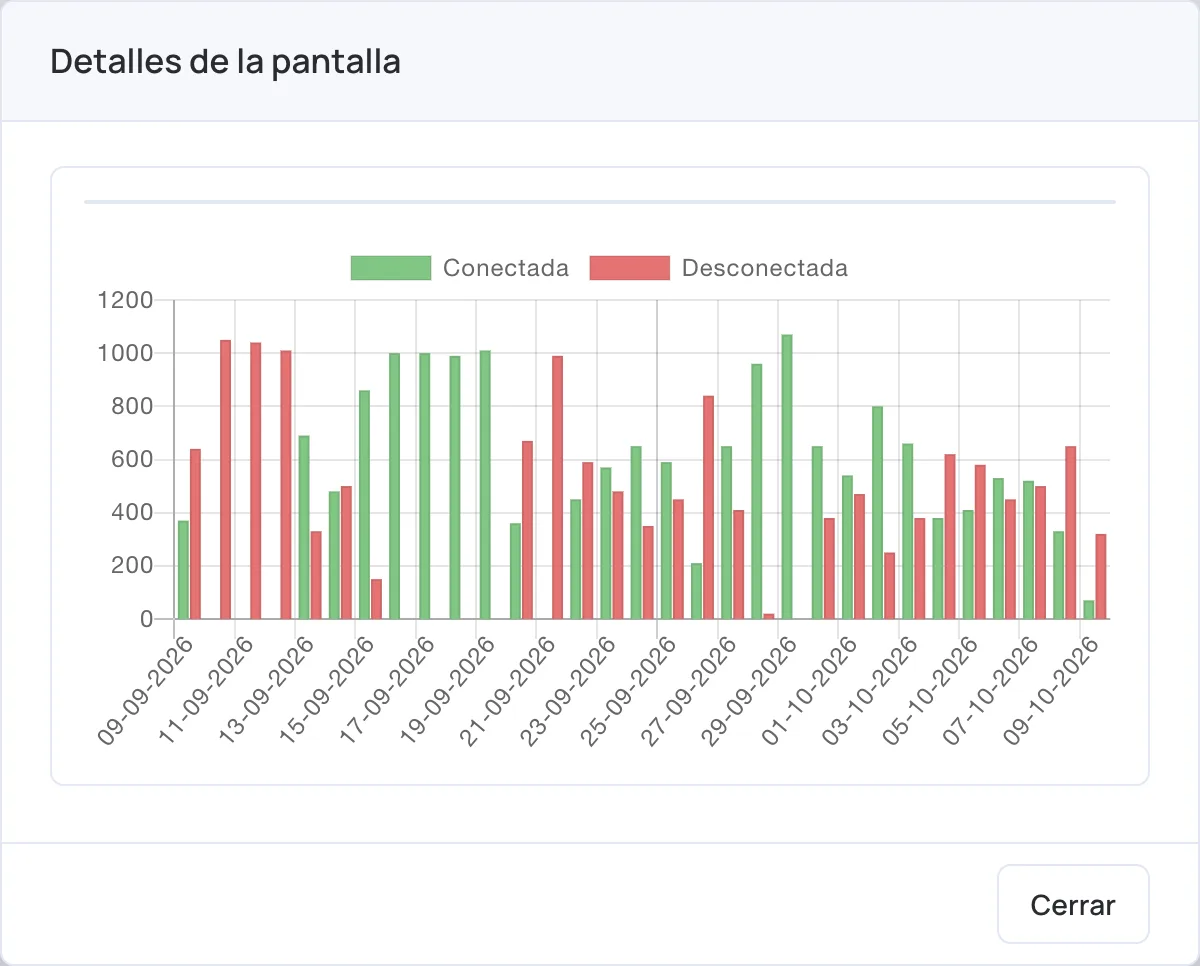1200x966 pixels.
Task: Toggle the Desconectada legend red swatch
Action: tap(630, 268)
